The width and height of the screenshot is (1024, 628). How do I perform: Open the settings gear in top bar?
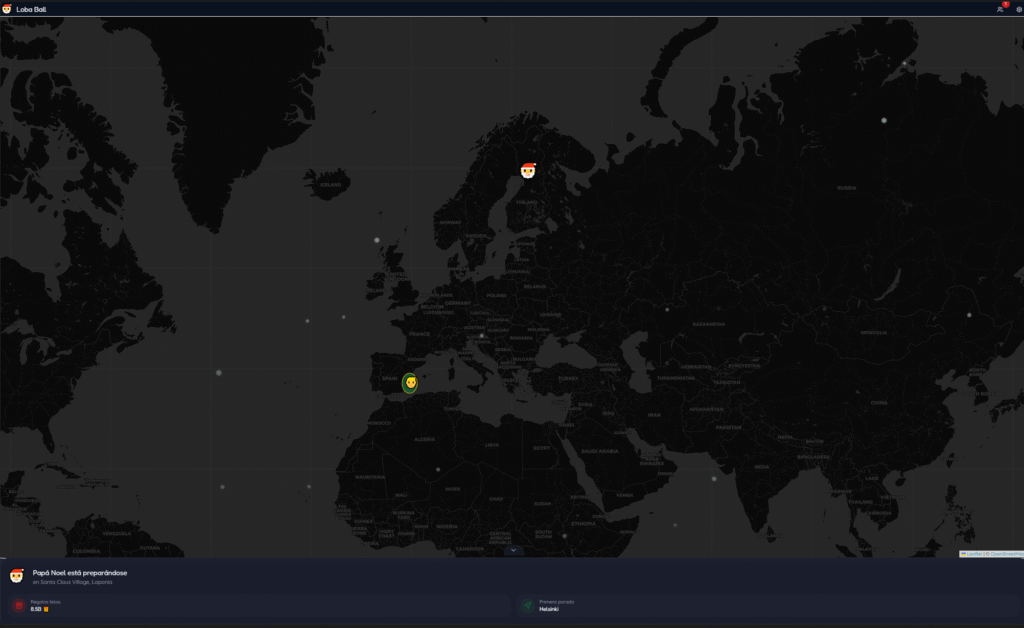pyautogui.click(x=1019, y=9)
